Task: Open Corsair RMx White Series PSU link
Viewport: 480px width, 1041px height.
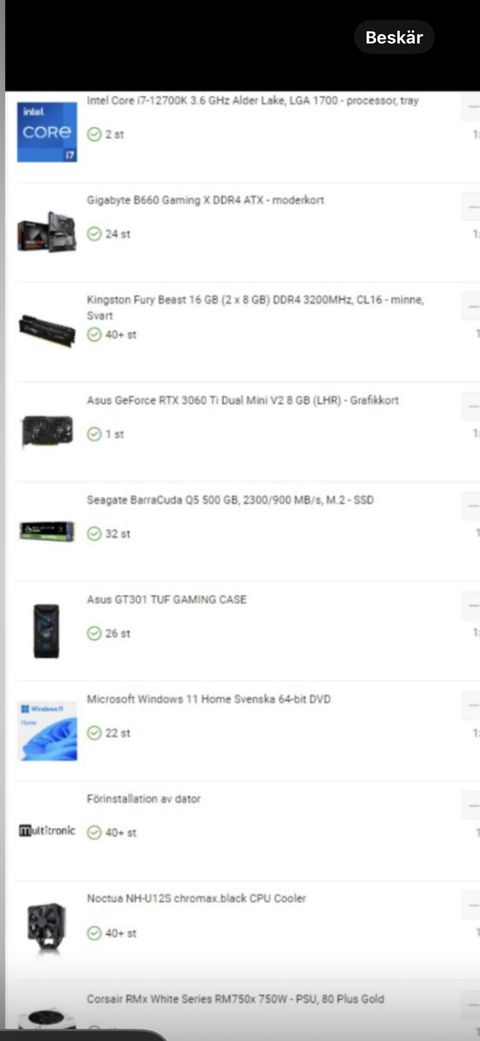Action: 235,999
